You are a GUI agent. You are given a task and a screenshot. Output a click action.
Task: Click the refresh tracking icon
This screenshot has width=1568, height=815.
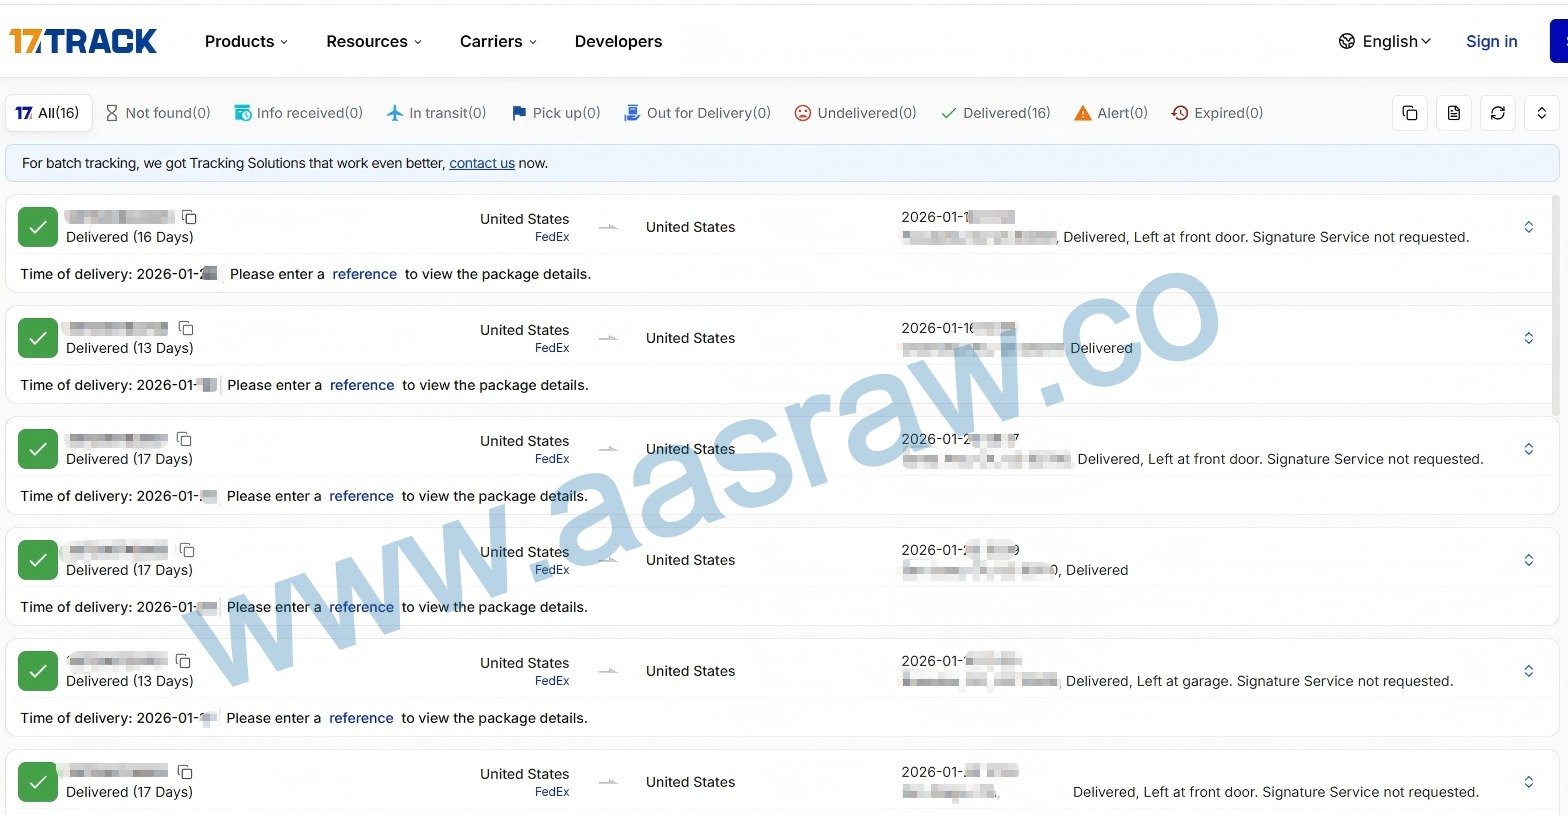click(1497, 113)
